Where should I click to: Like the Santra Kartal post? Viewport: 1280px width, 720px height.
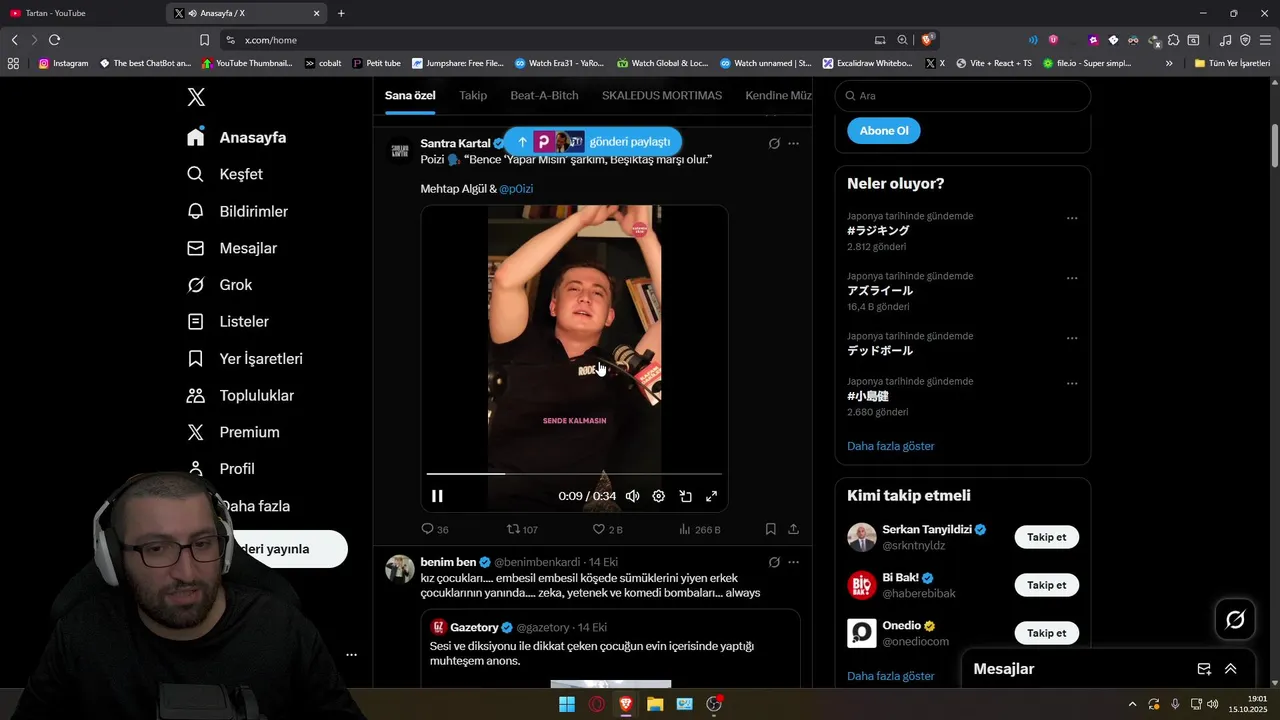pos(607,529)
